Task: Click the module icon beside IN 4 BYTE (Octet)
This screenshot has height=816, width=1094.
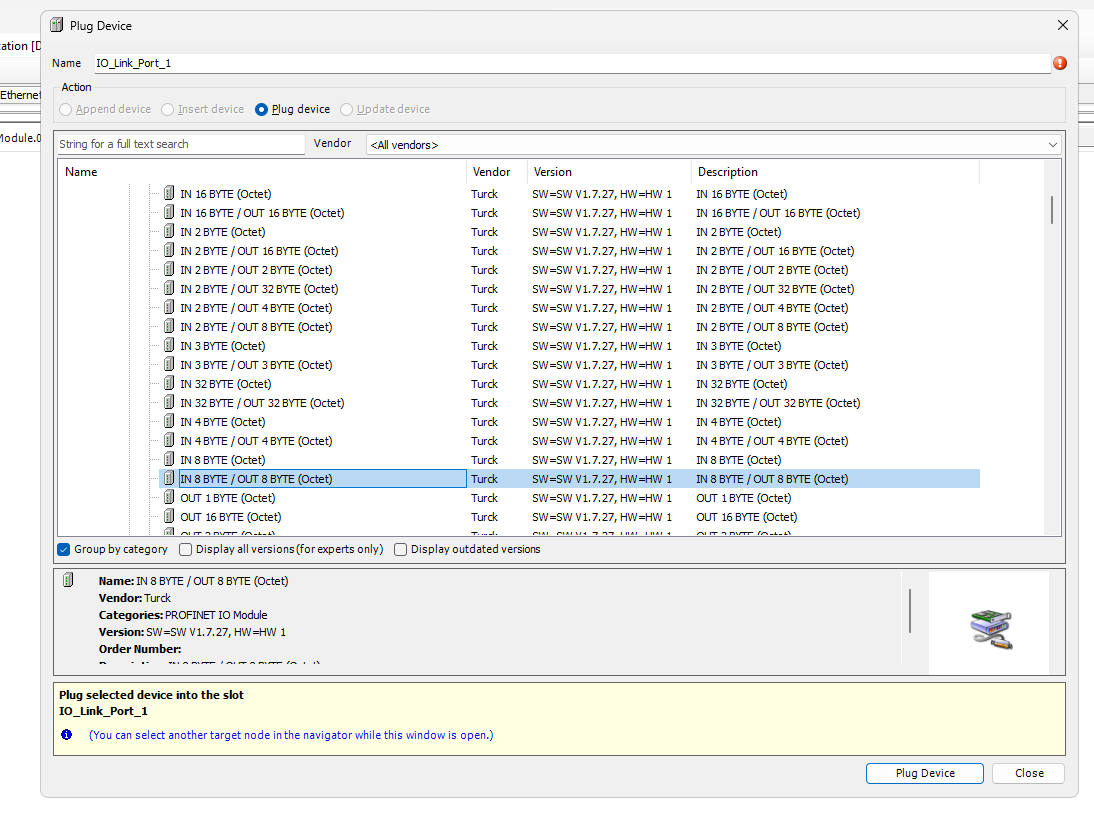Action: pyautogui.click(x=169, y=421)
